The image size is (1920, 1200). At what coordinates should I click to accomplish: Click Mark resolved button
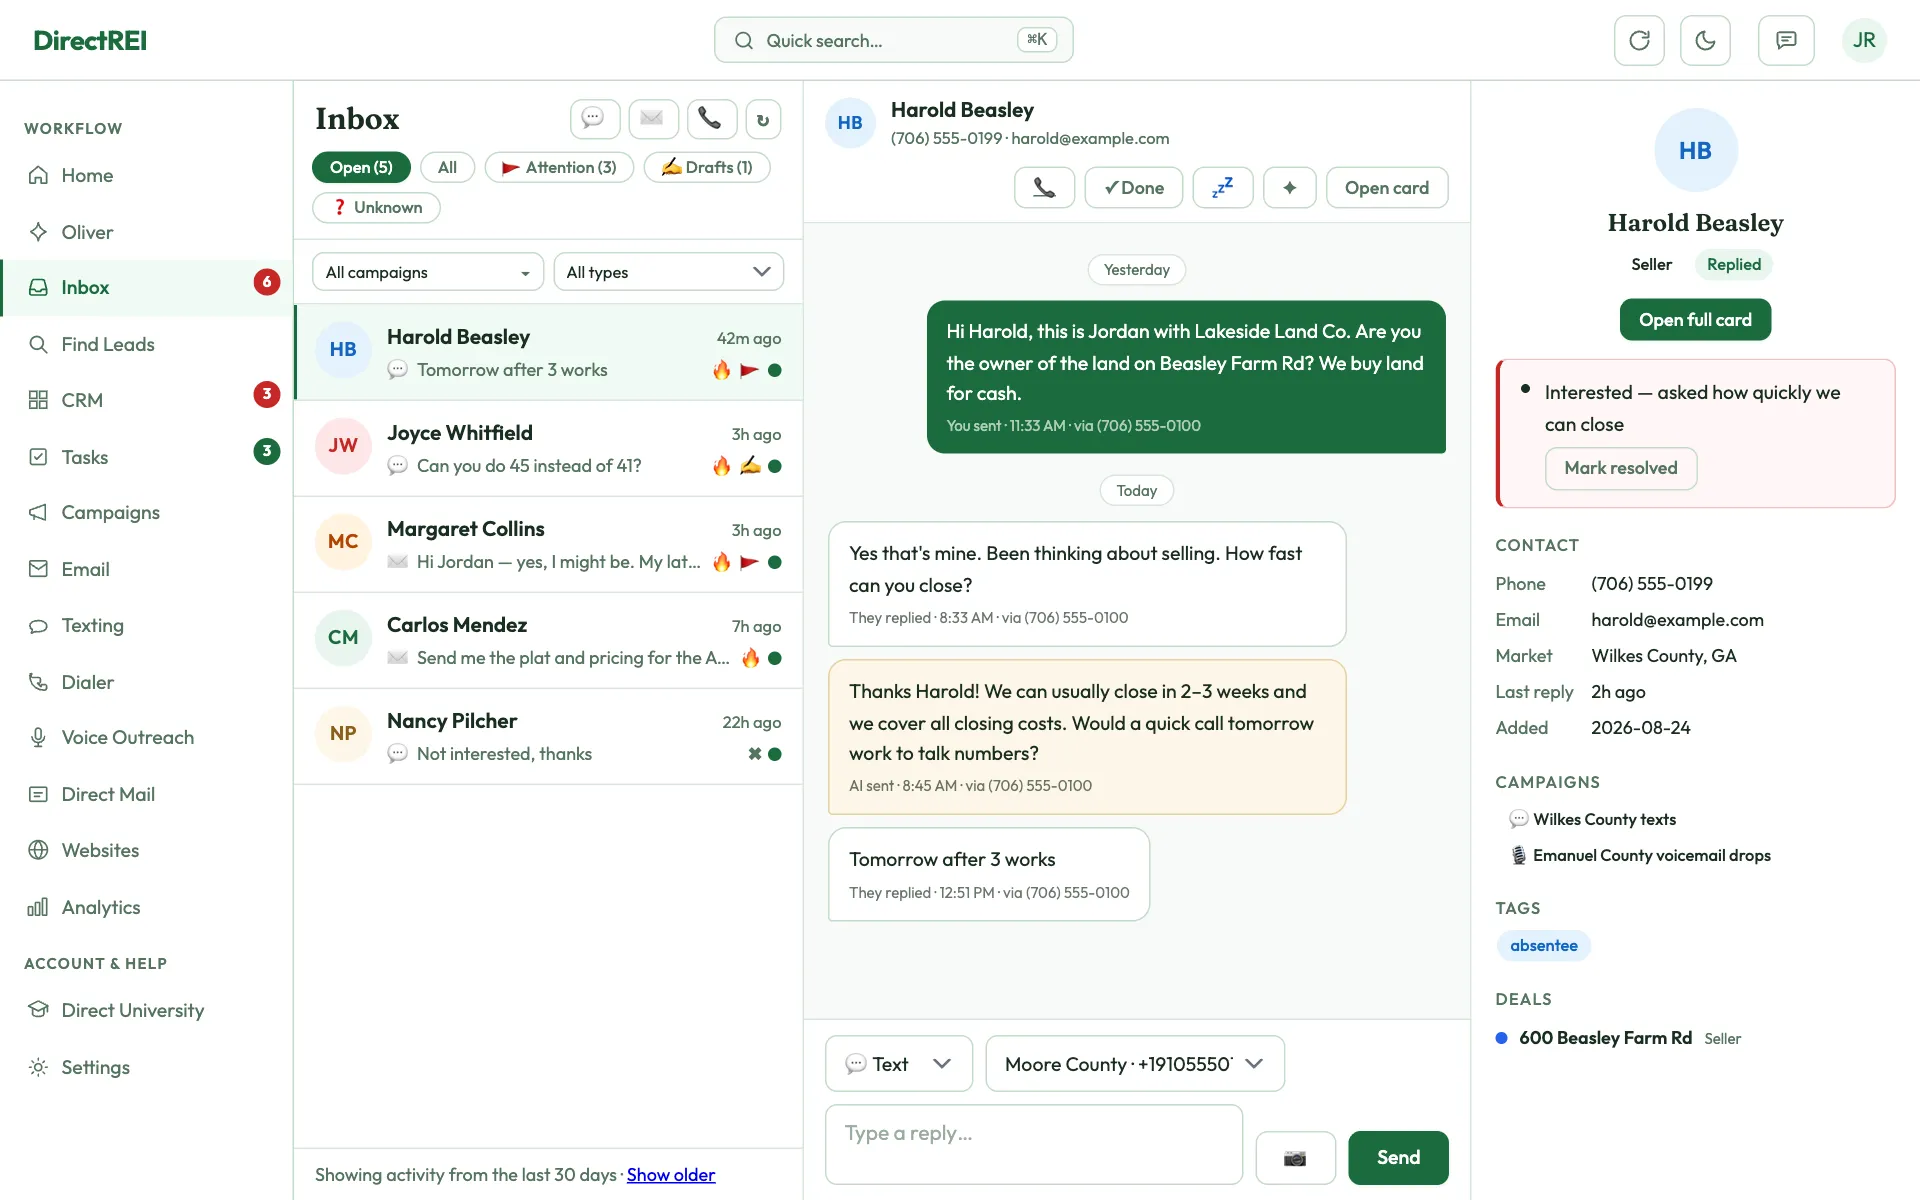[x=1621, y=468]
